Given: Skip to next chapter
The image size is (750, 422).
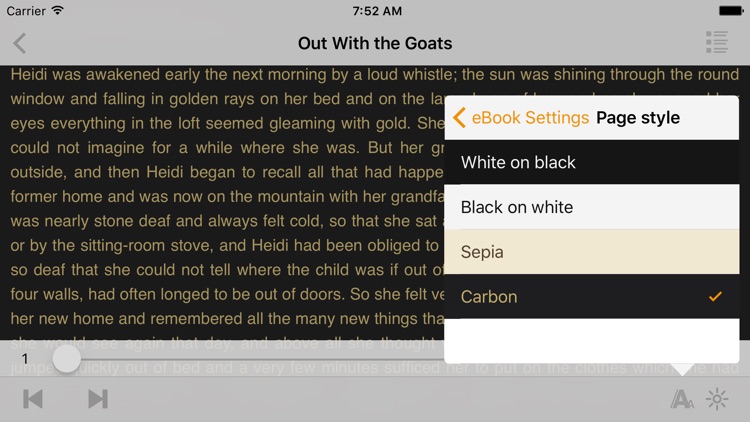Looking at the screenshot, I should pyautogui.click(x=98, y=399).
